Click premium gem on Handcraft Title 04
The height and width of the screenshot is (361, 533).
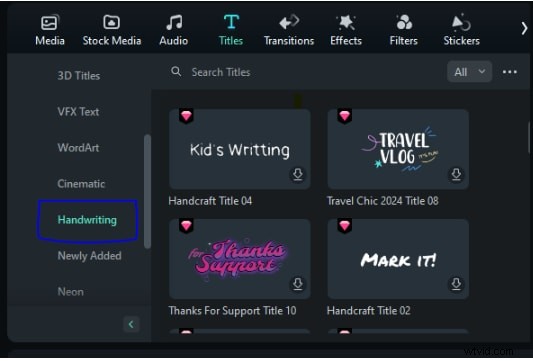(186, 116)
